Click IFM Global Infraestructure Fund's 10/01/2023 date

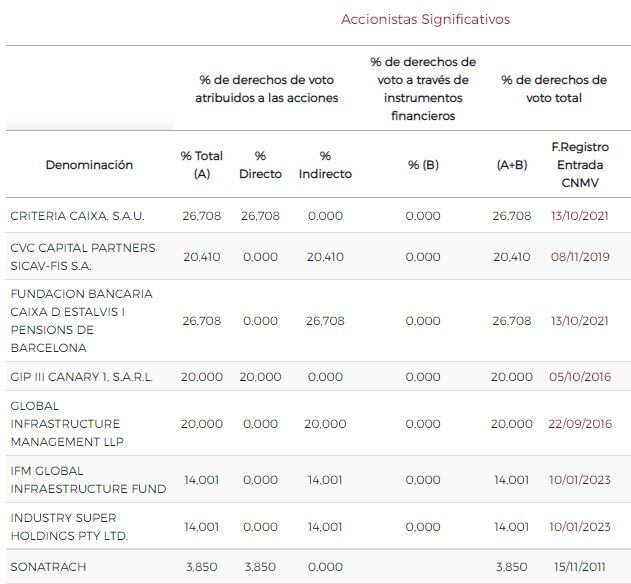pos(579,480)
